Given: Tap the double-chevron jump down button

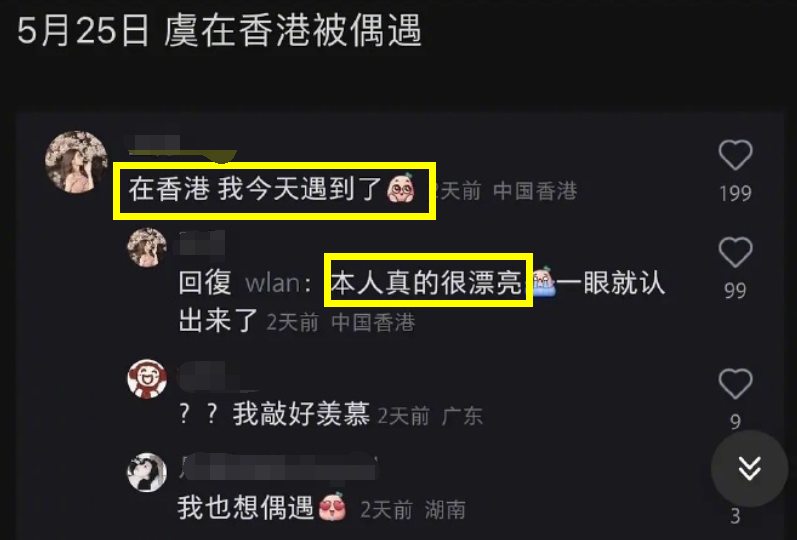Looking at the screenshot, I should (749, 468).
